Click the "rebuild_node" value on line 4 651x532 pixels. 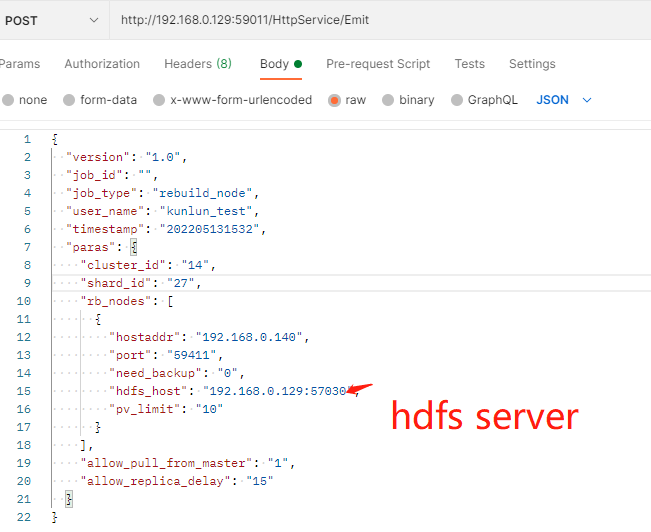point(202,193)
